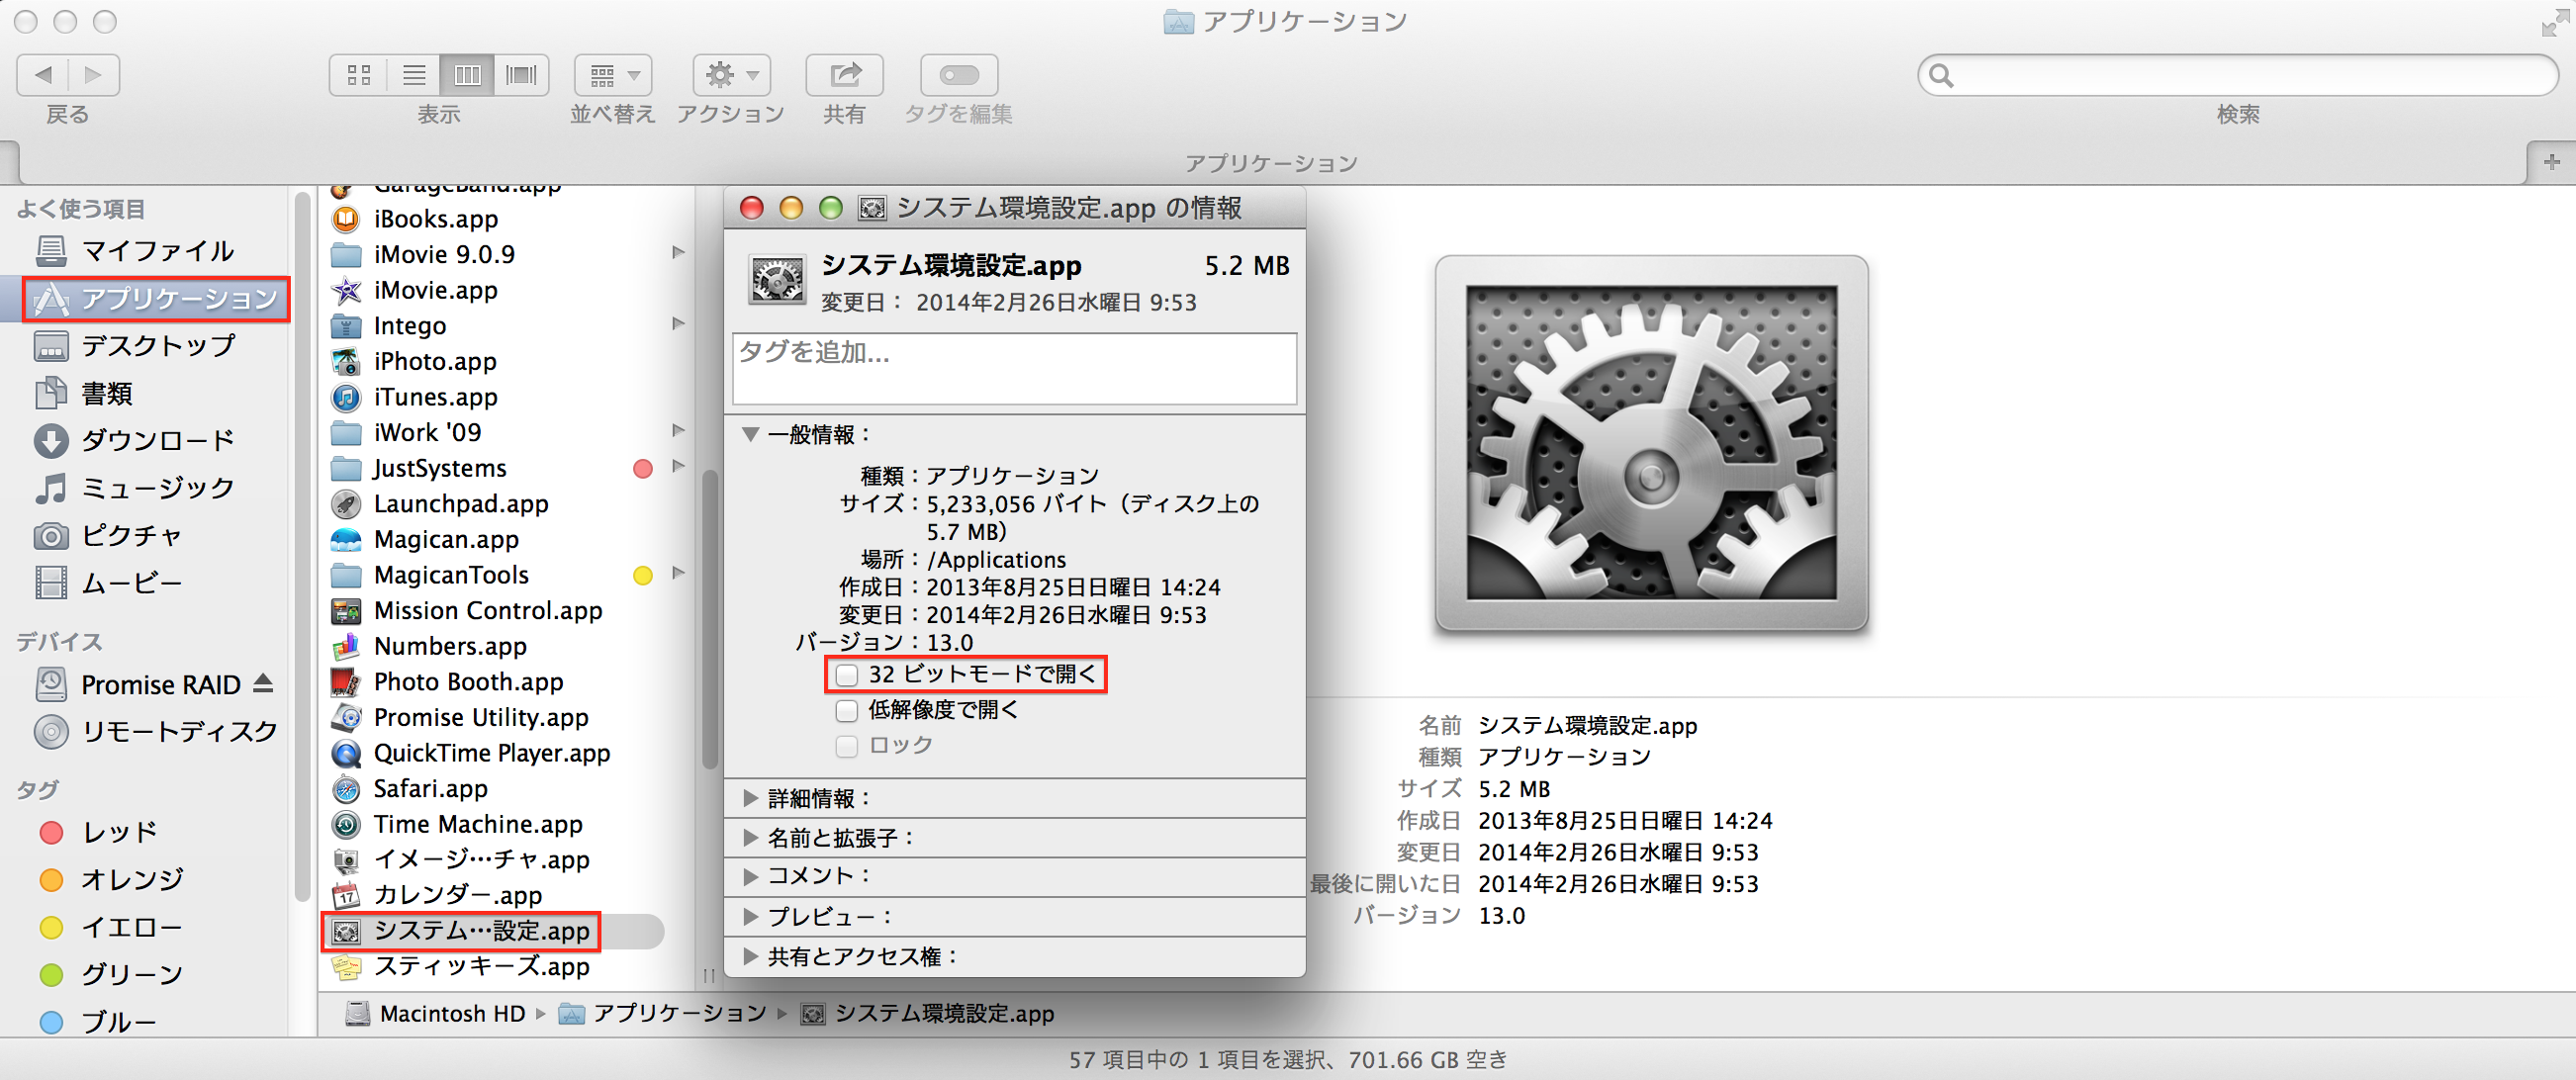This screenshot has width=2576, height=1080.
Task: Switch to list view in toolbar
Action: pyautogui.click(x=414, y=75)
